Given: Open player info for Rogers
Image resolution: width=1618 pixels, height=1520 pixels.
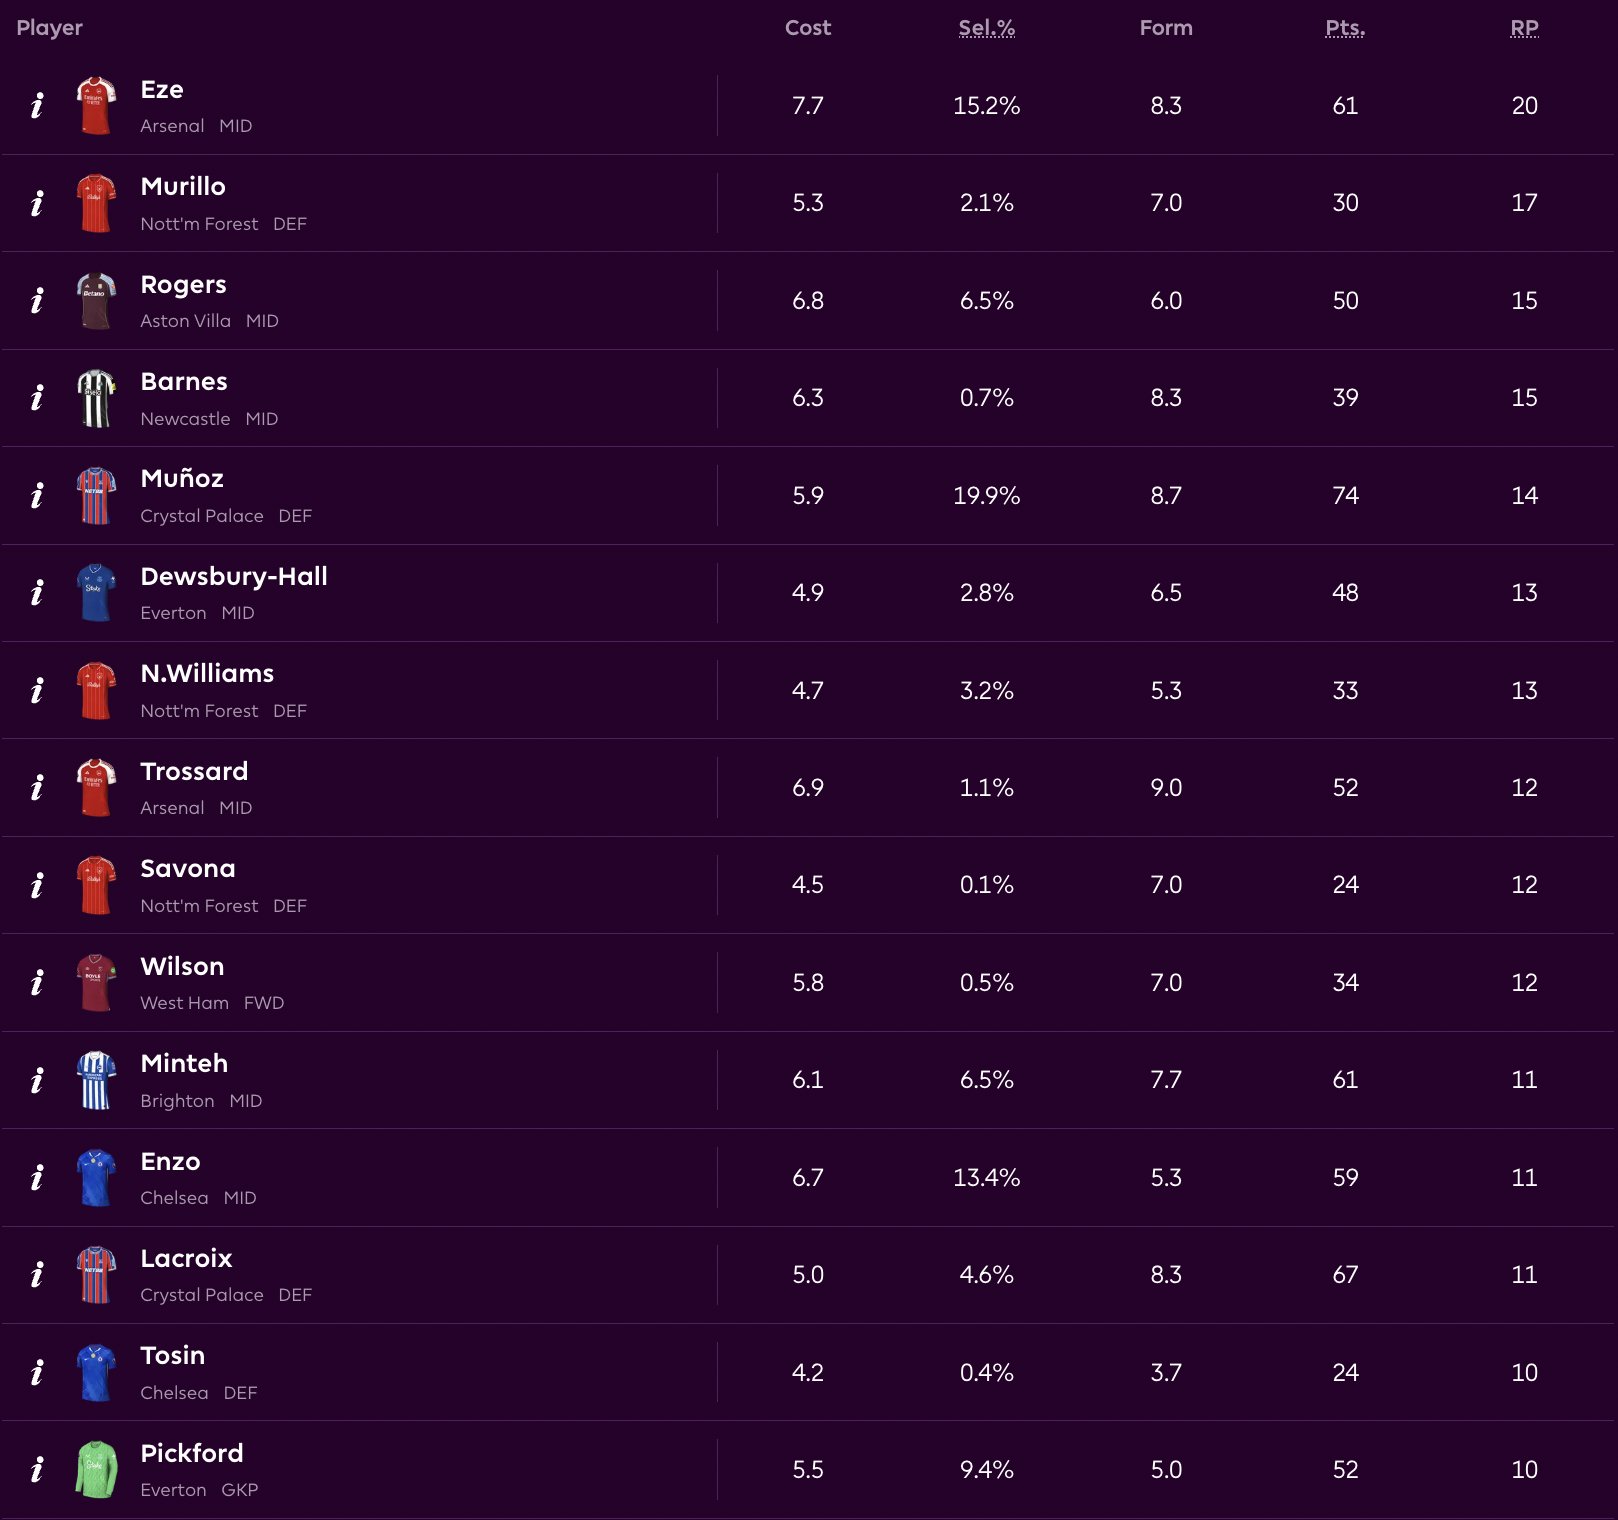Looking at the screenshot, I should (x=37, y=301).
